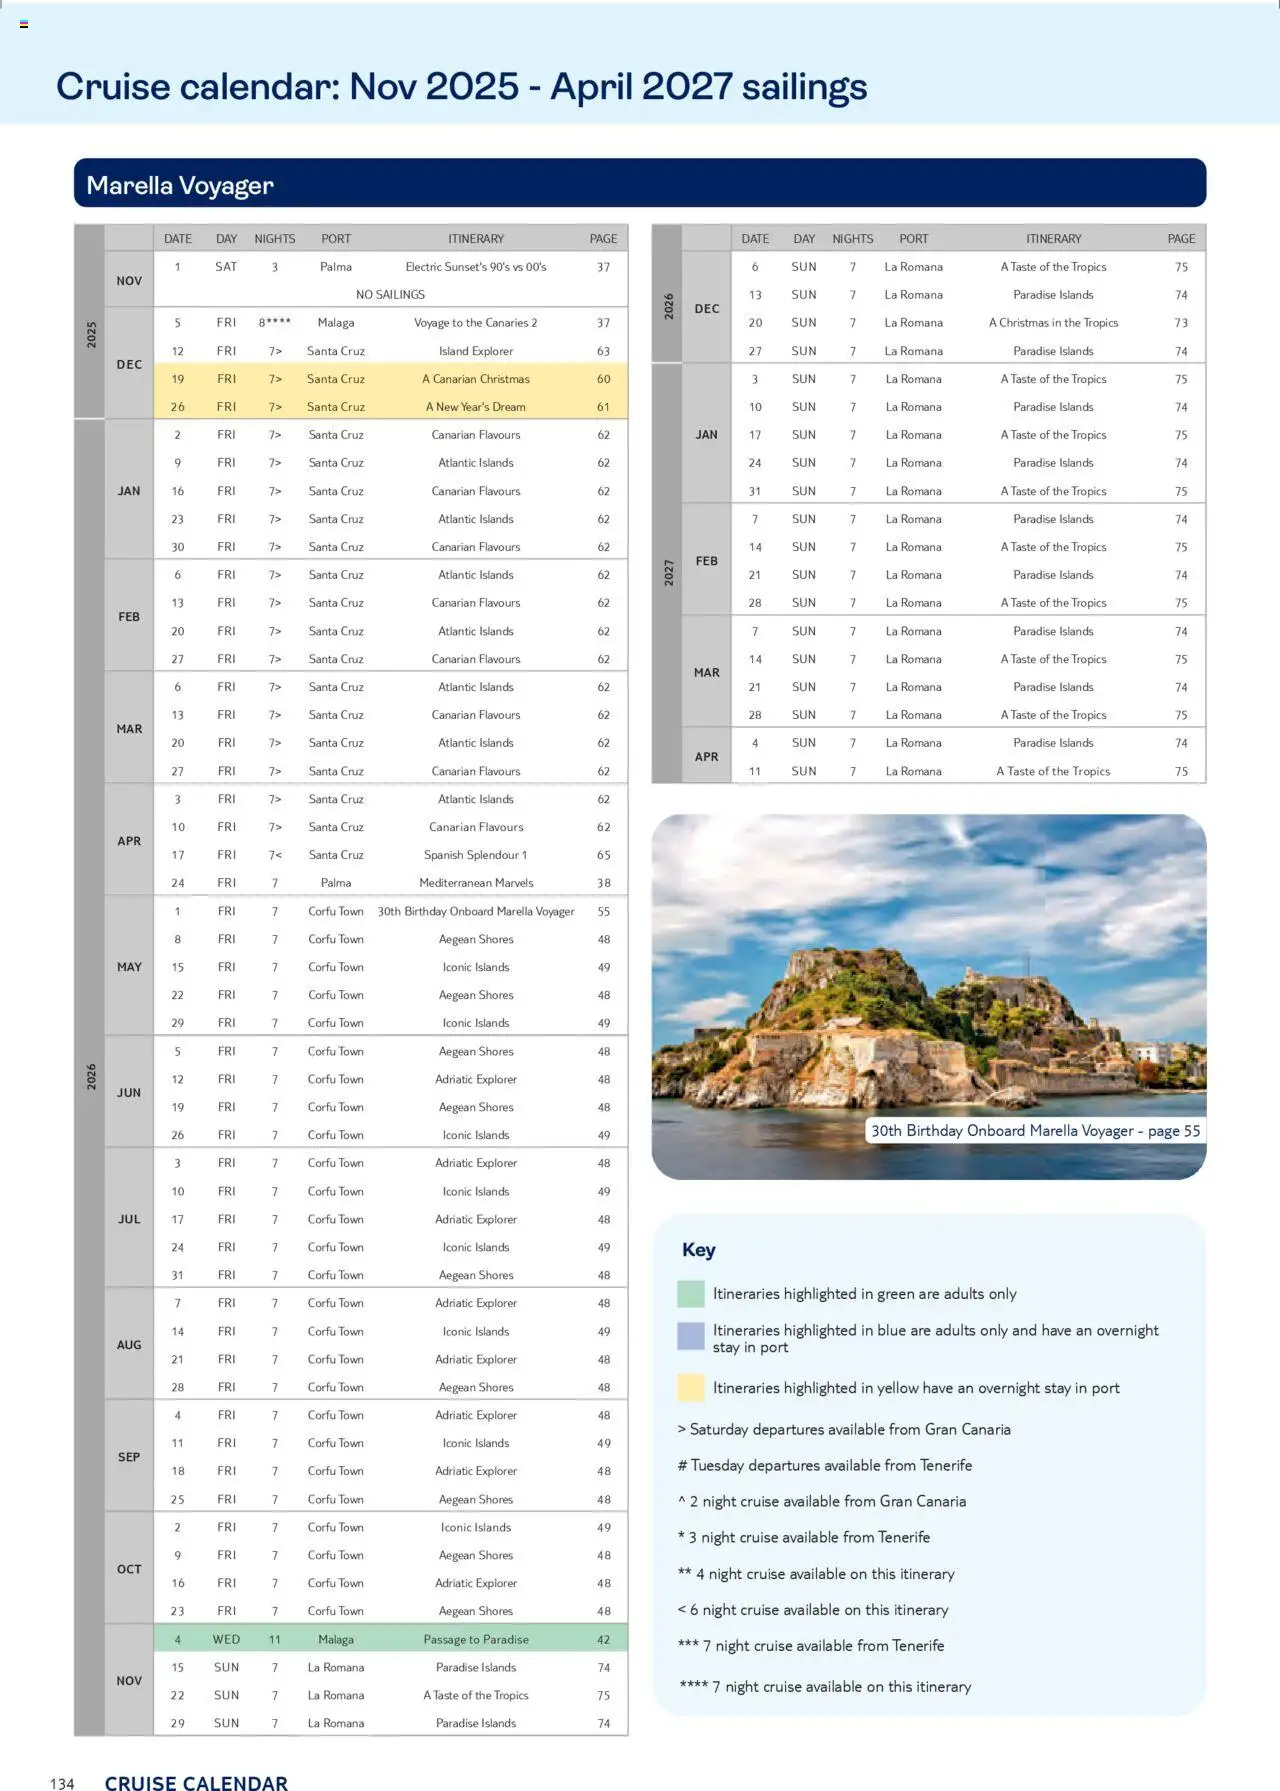This screenshot has height=1791, width=1280.
Task: Select the 'AUG' month label
Action: point(129,1345)
